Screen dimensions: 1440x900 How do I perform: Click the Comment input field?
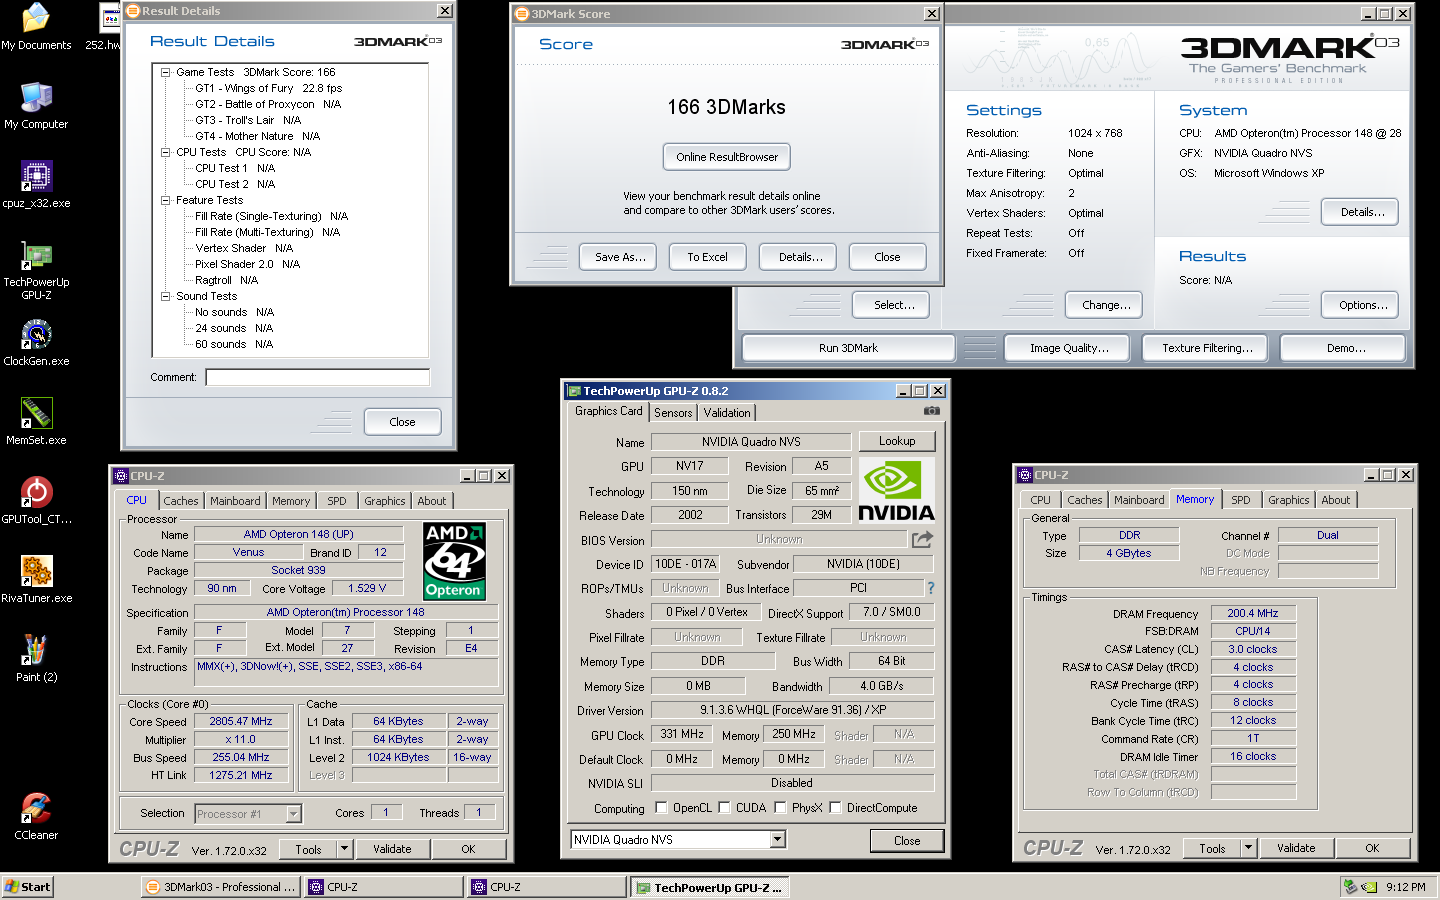(318, 377)
